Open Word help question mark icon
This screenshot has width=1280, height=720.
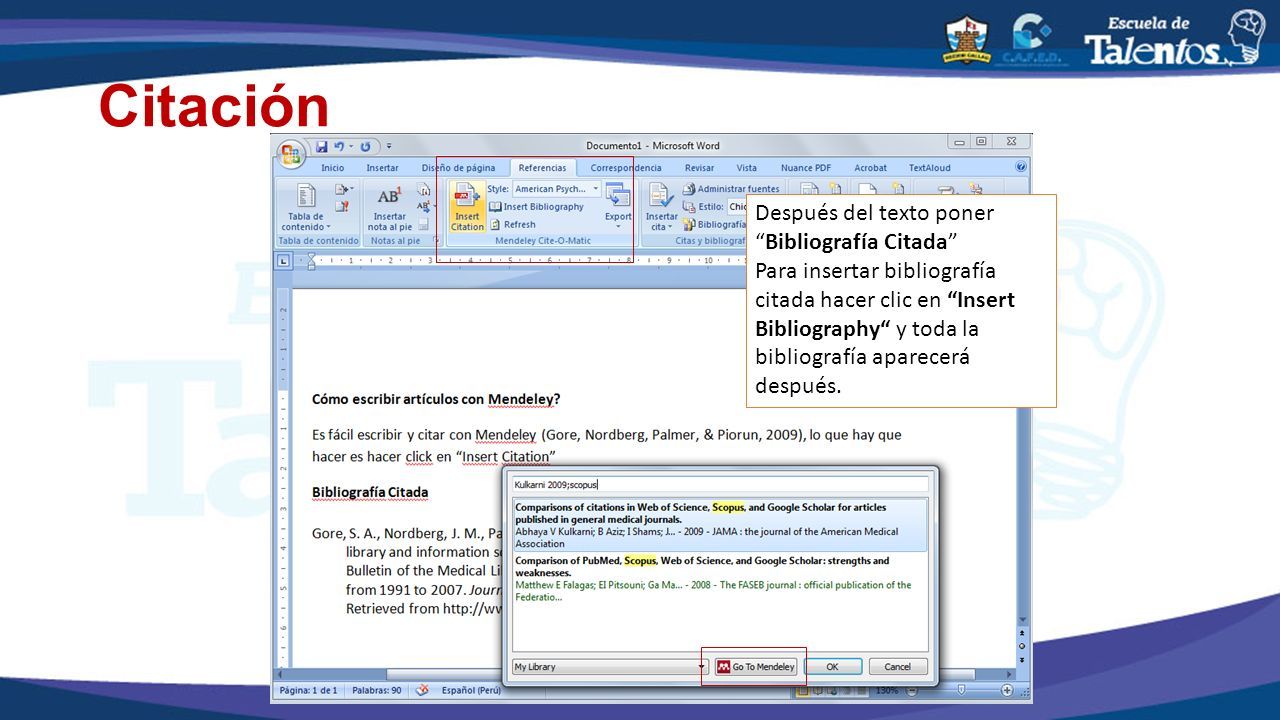pyautogui.click(x=1021, y=167)
